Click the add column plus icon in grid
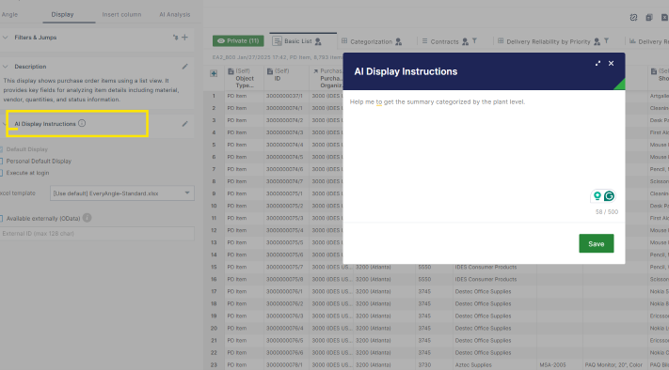This screenshot has width=669, height=370. (x=214, y=73)
